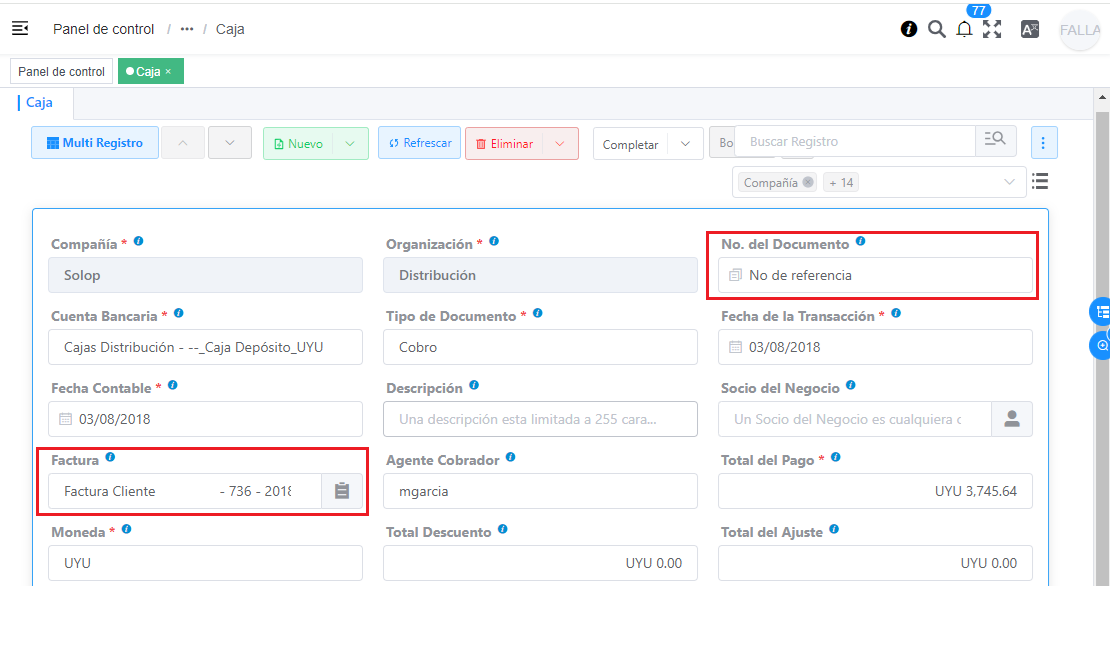Click Socio del Negocio search field
The width and height of the screenshot is (1110, 646).
pyautogui.click(x=854, y=419)
